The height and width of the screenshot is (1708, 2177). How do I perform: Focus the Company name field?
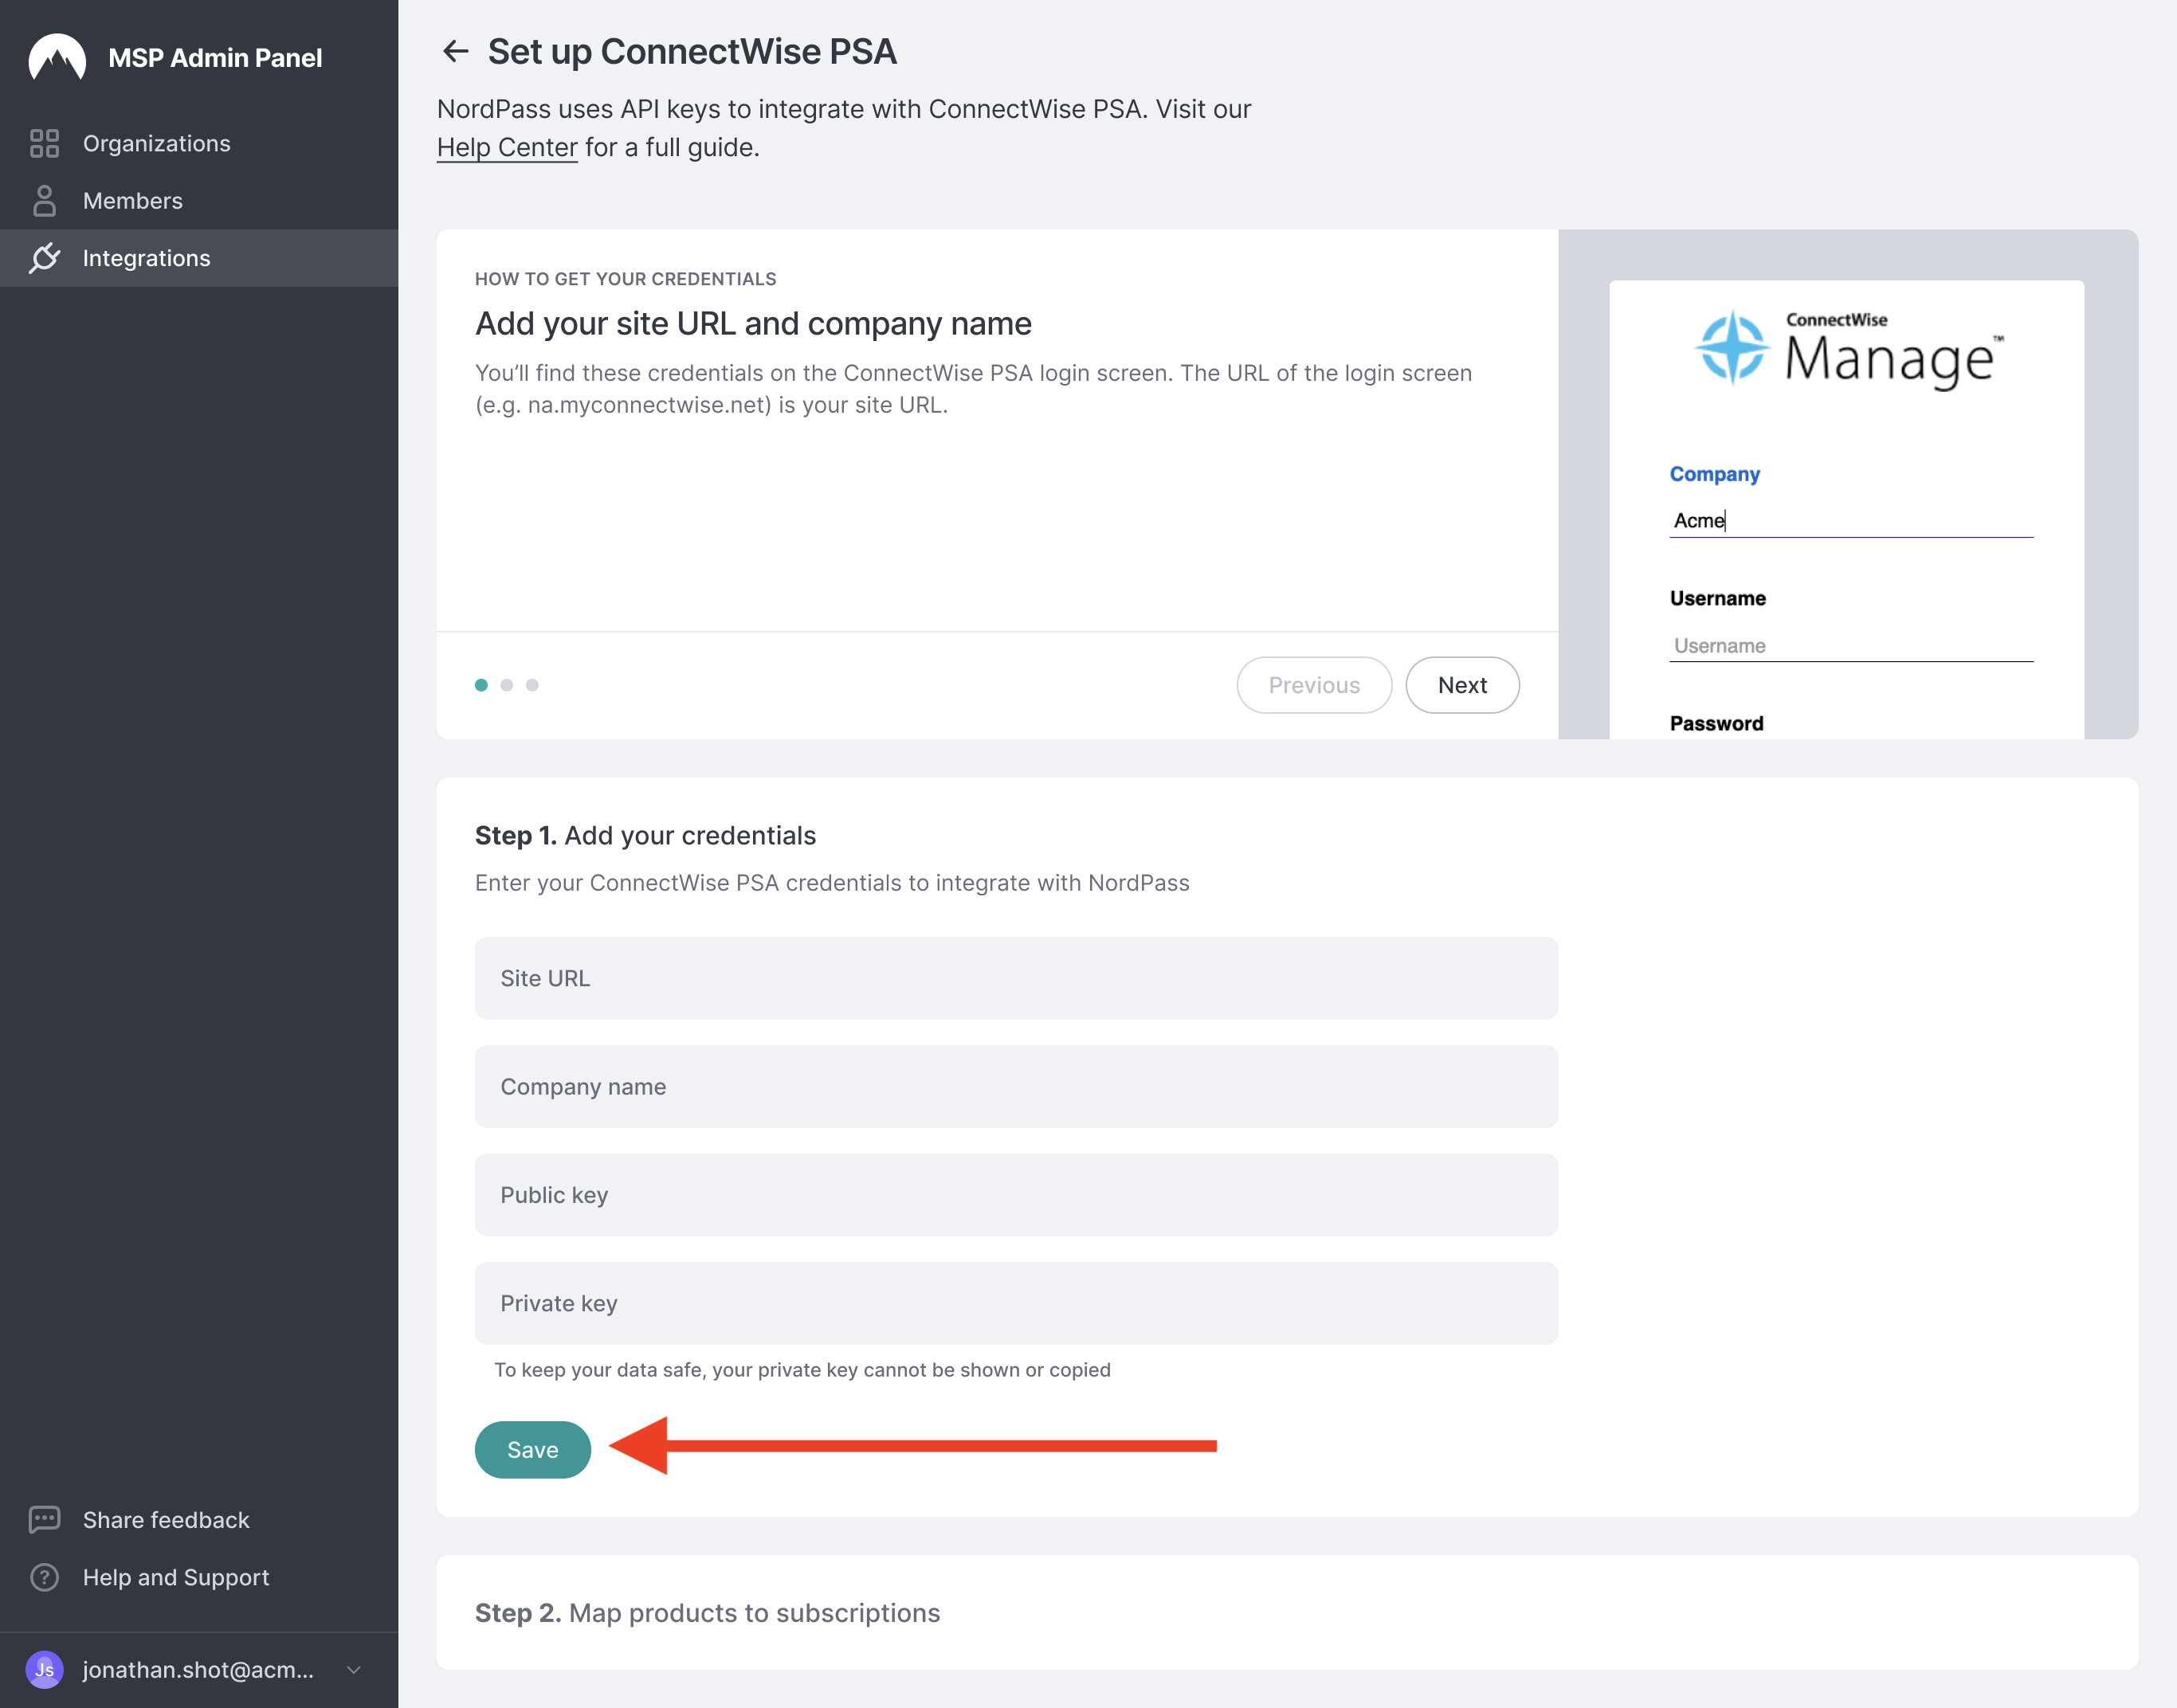pos(1016,1086)
